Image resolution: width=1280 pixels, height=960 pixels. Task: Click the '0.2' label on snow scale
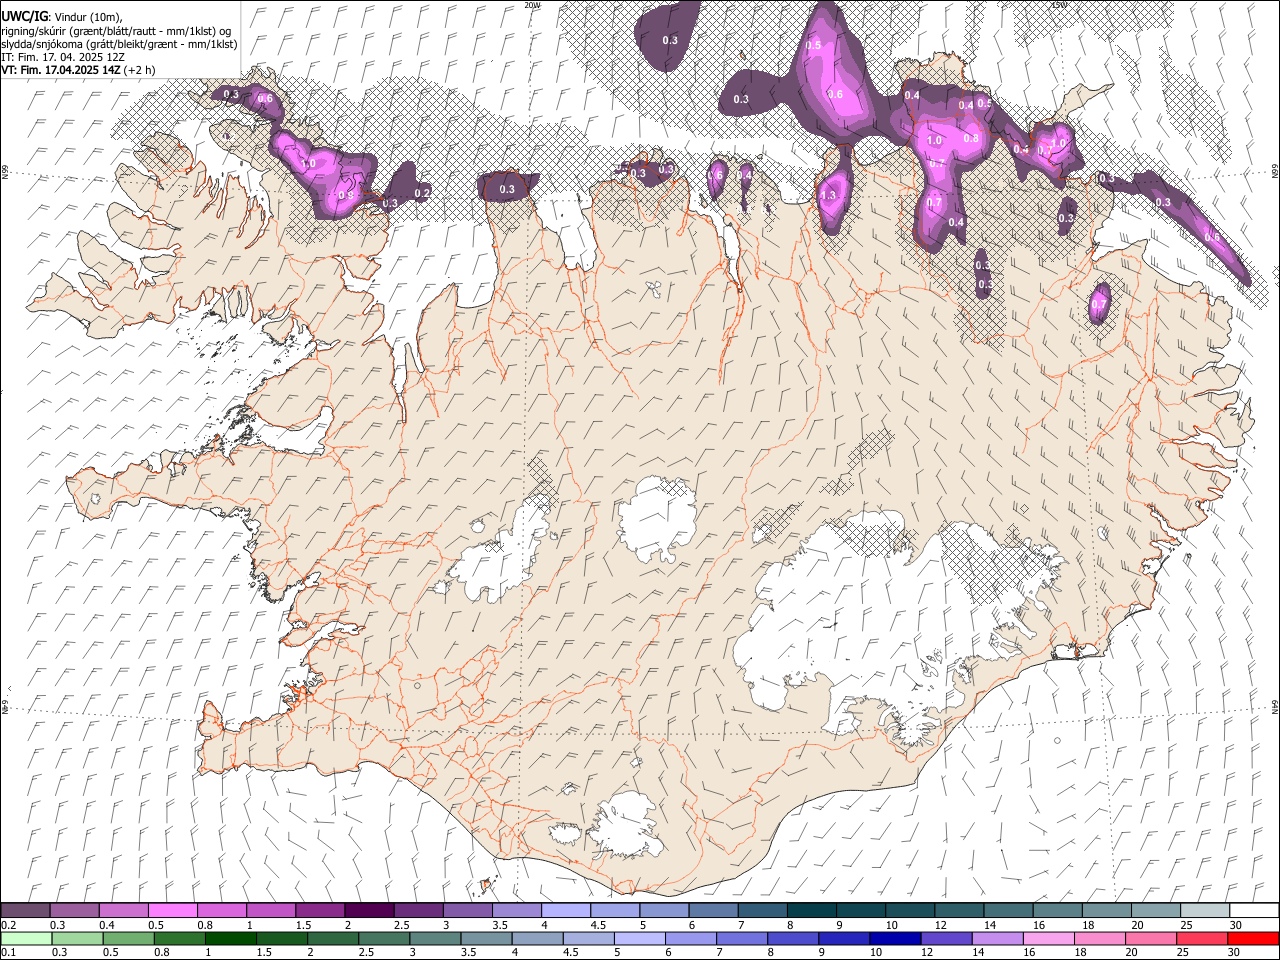coord(9,925)
